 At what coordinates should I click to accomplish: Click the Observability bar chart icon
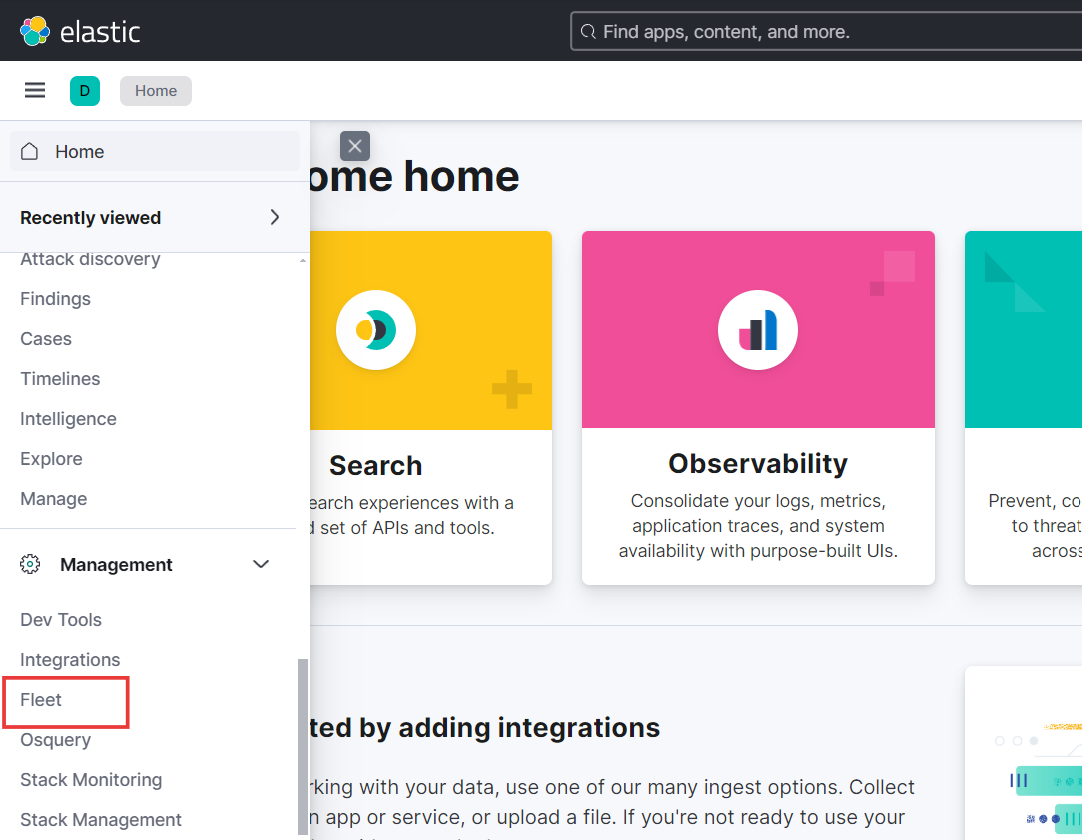tap(758, 330)
